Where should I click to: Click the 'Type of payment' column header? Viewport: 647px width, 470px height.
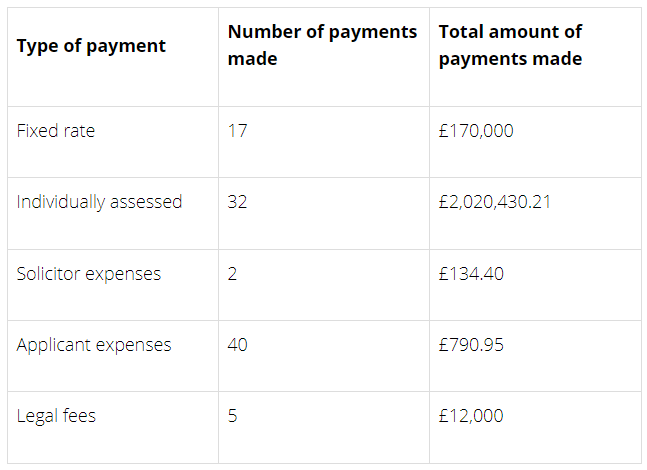pyautogui.click(x=91, y=46)
